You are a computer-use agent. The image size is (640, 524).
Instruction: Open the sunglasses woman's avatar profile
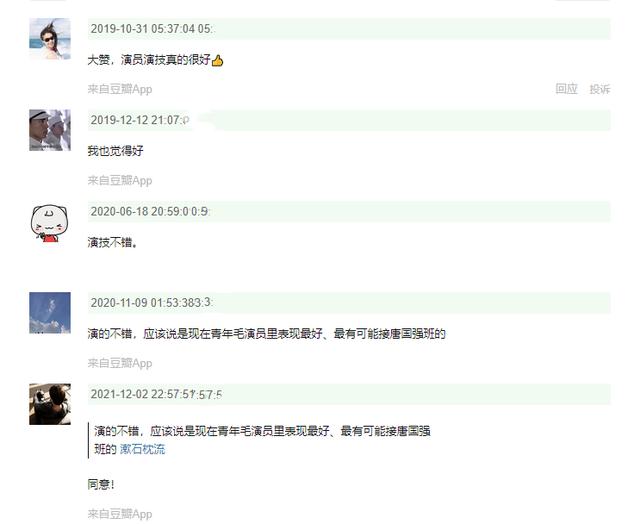tap(50, 38)
